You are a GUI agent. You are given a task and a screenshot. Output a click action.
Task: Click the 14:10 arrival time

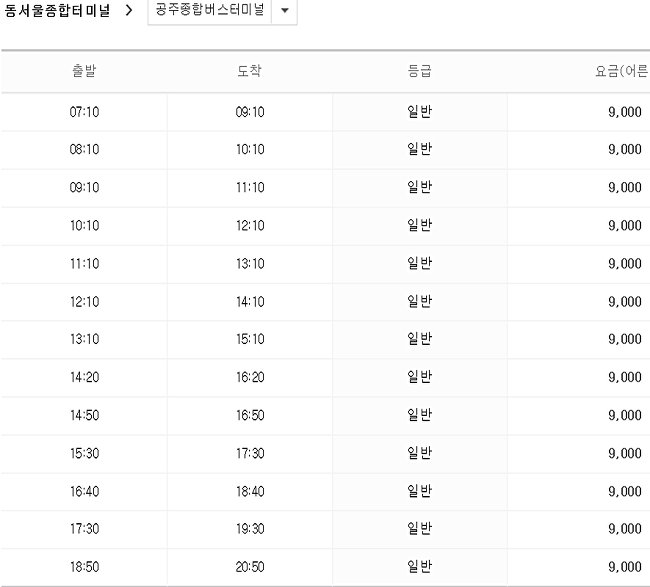[250, 302]
